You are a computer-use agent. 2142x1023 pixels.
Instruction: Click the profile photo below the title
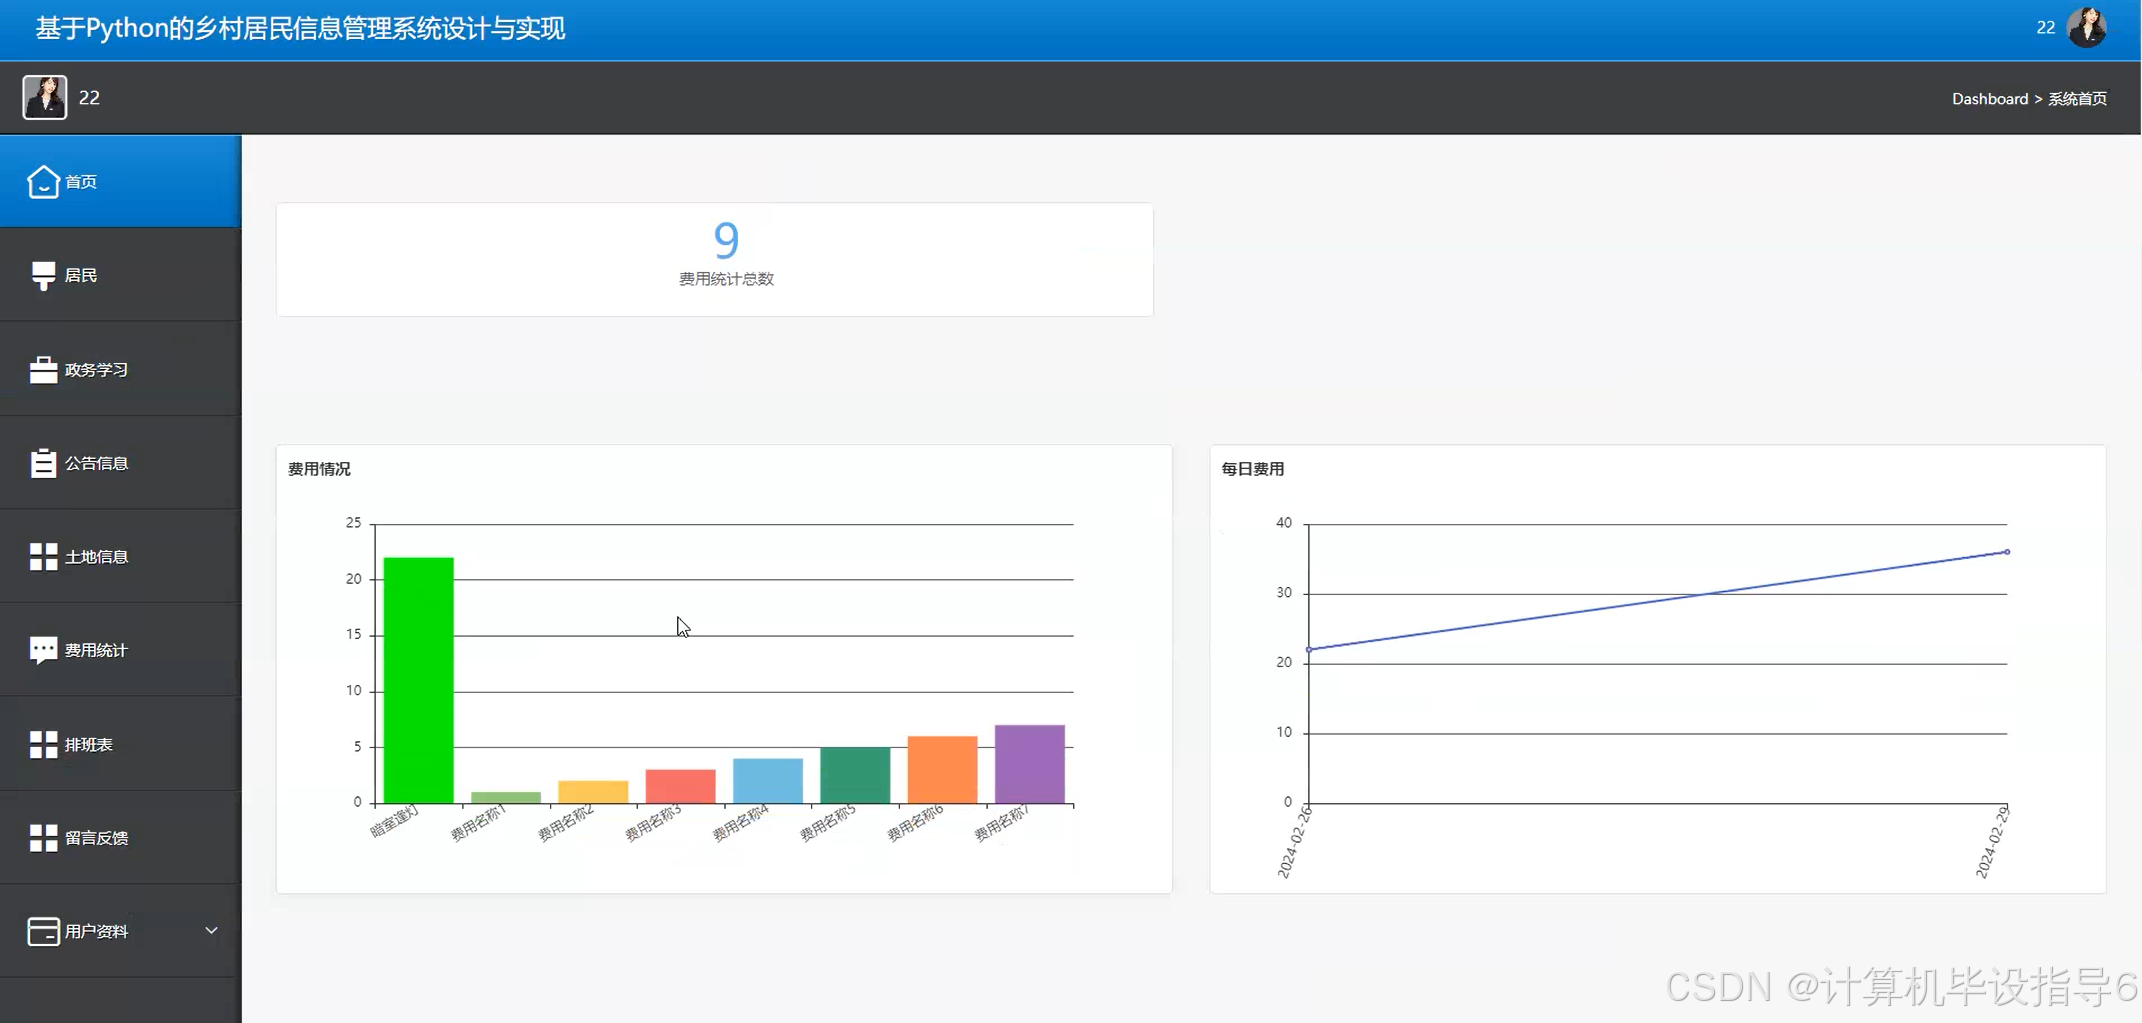point(45,97)
